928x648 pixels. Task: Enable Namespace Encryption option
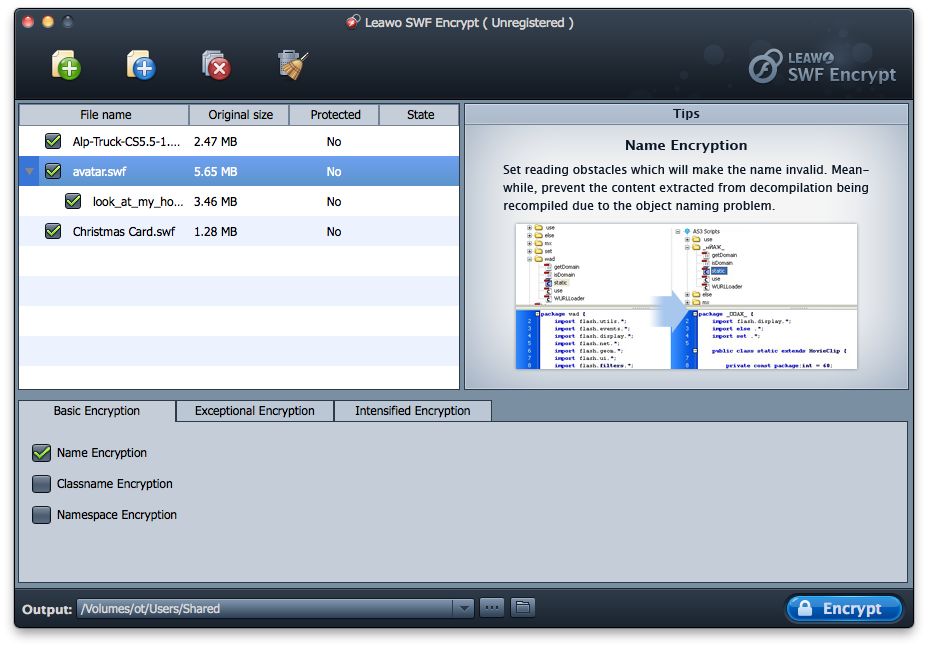click(x=41, y=515)
